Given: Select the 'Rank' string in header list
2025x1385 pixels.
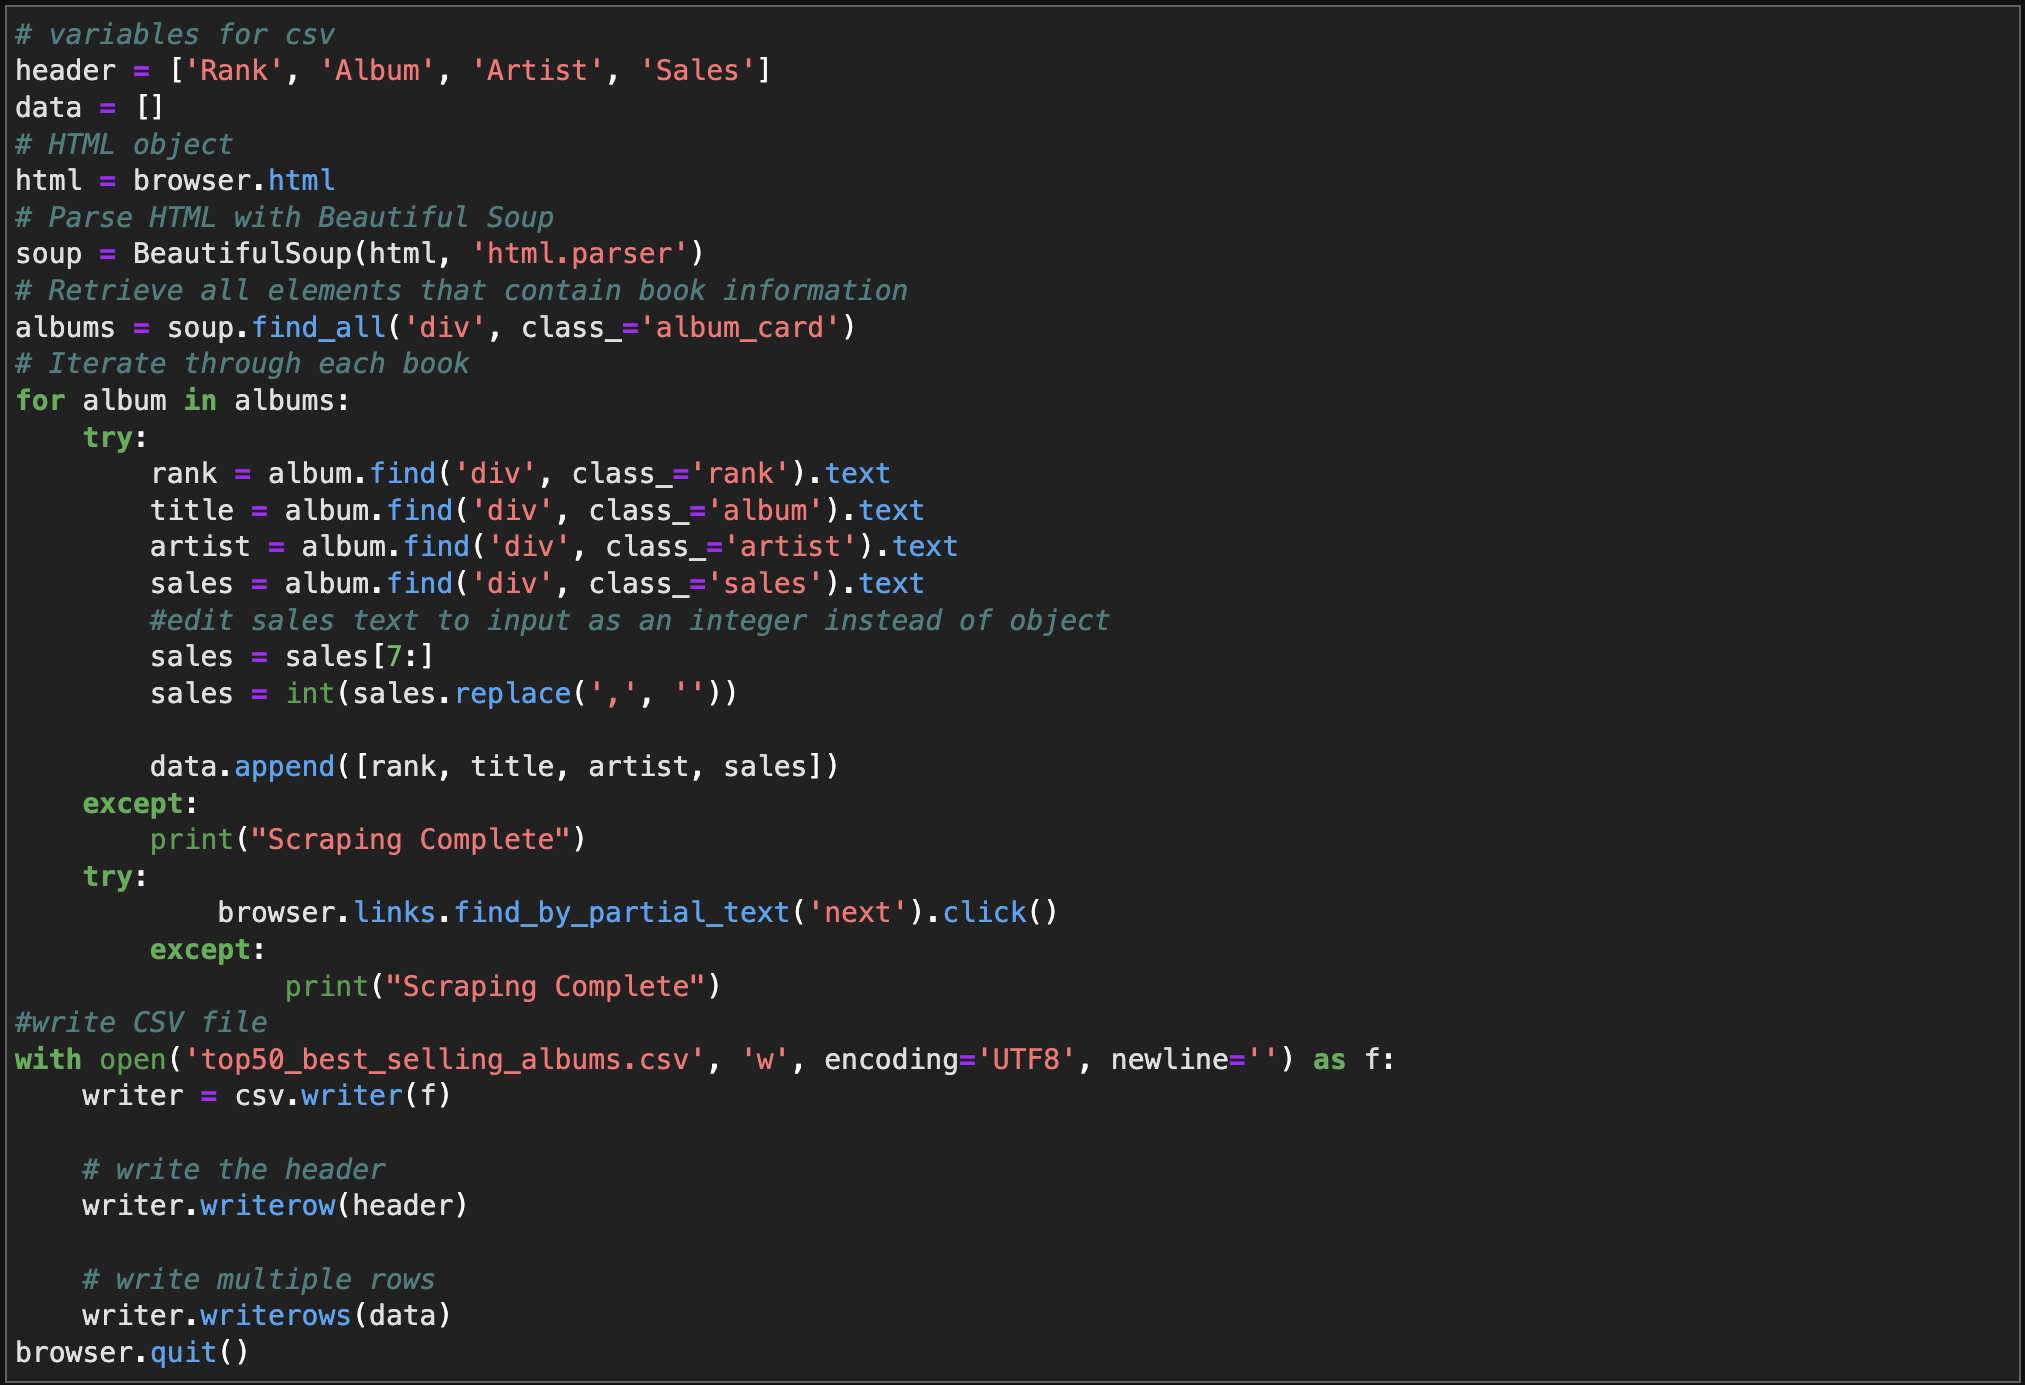Looking at the screenshot, I should point(234,71).
